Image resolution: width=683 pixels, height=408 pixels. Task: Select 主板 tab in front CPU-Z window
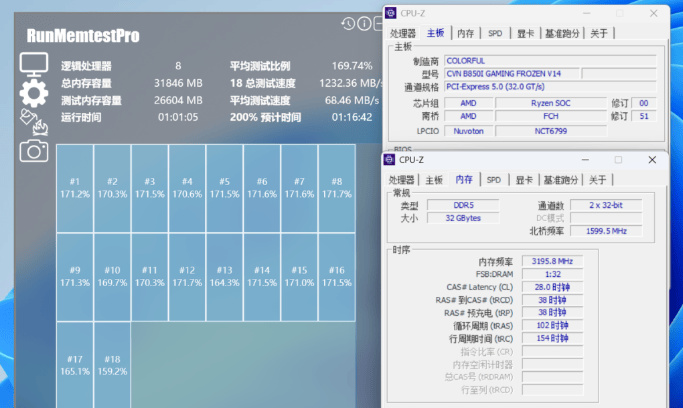tap(434, 180)
